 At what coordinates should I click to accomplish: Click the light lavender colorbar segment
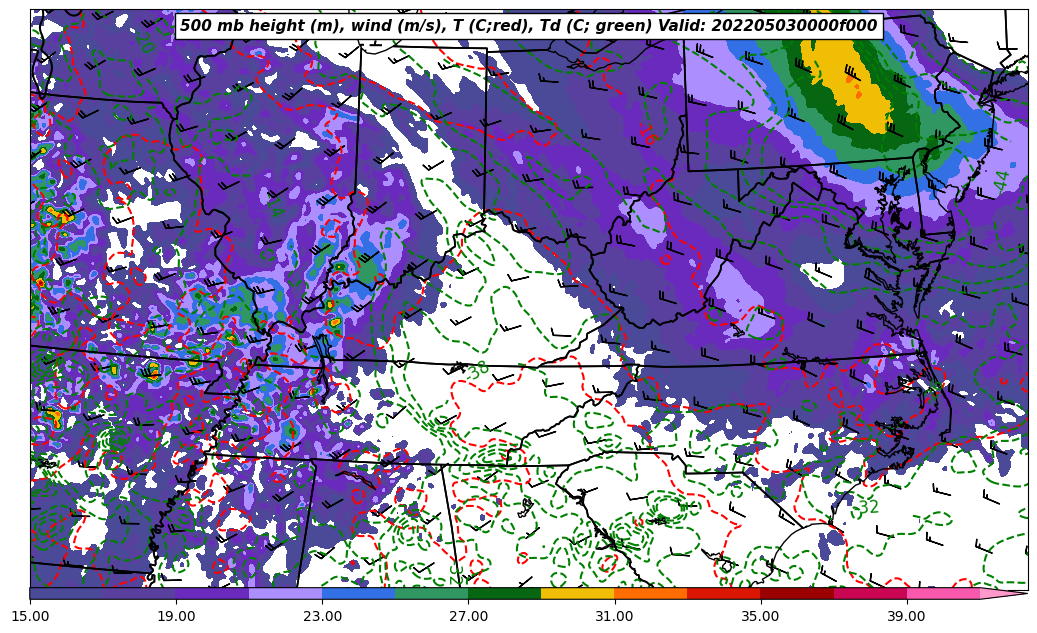(285, 593)
